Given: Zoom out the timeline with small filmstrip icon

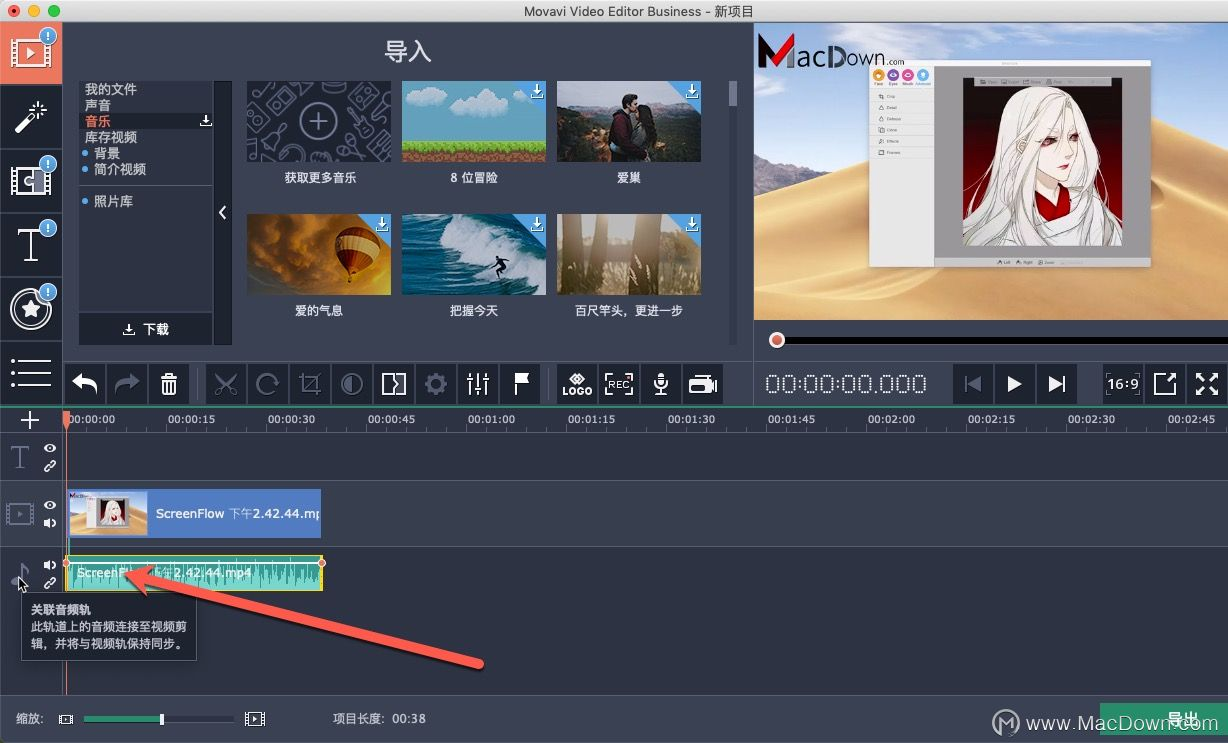Looking at the screenshot, I should 66,719.
